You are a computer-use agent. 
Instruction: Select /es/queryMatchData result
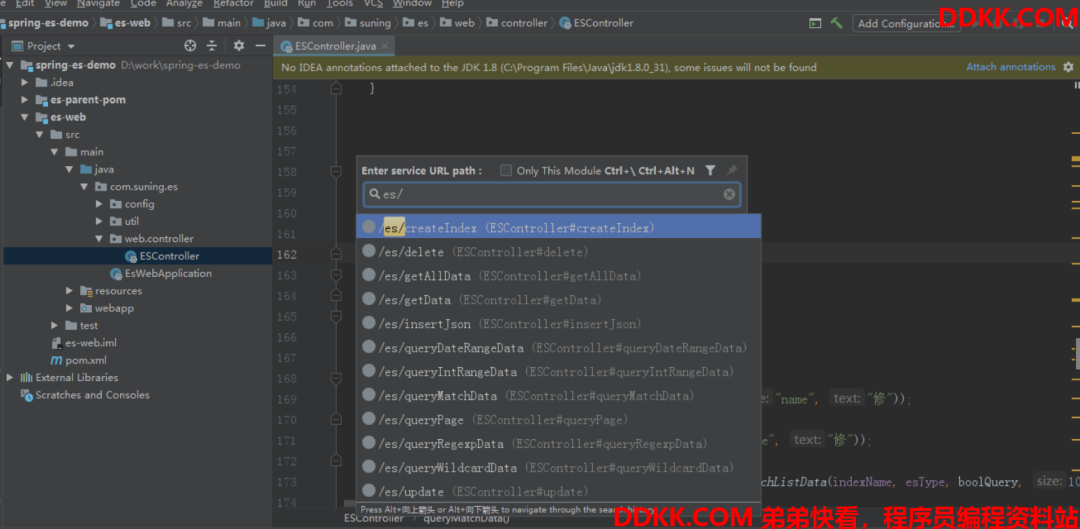click(559, 396)
